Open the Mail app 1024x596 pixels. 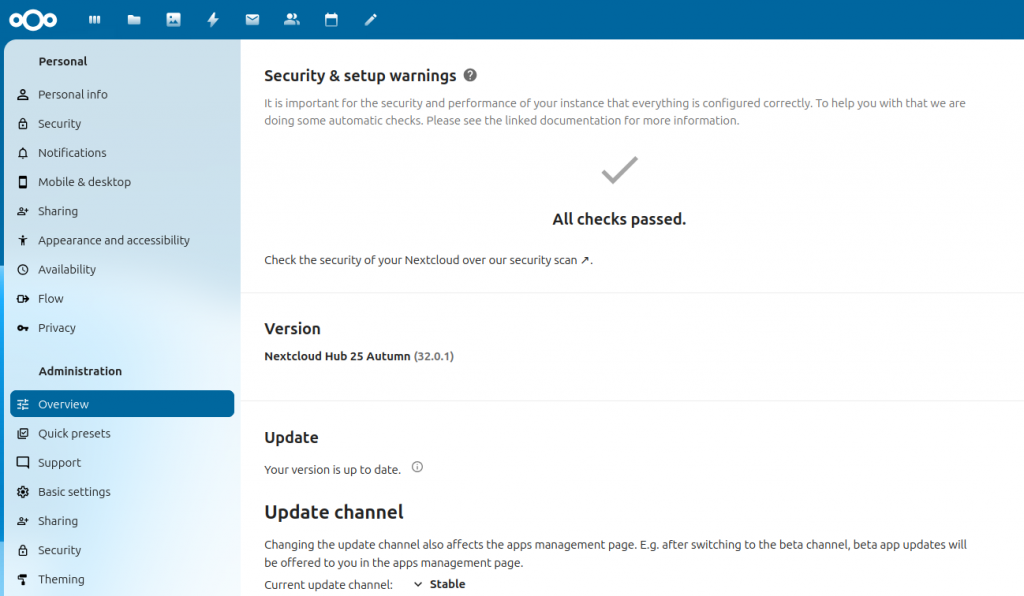(252, 18)
